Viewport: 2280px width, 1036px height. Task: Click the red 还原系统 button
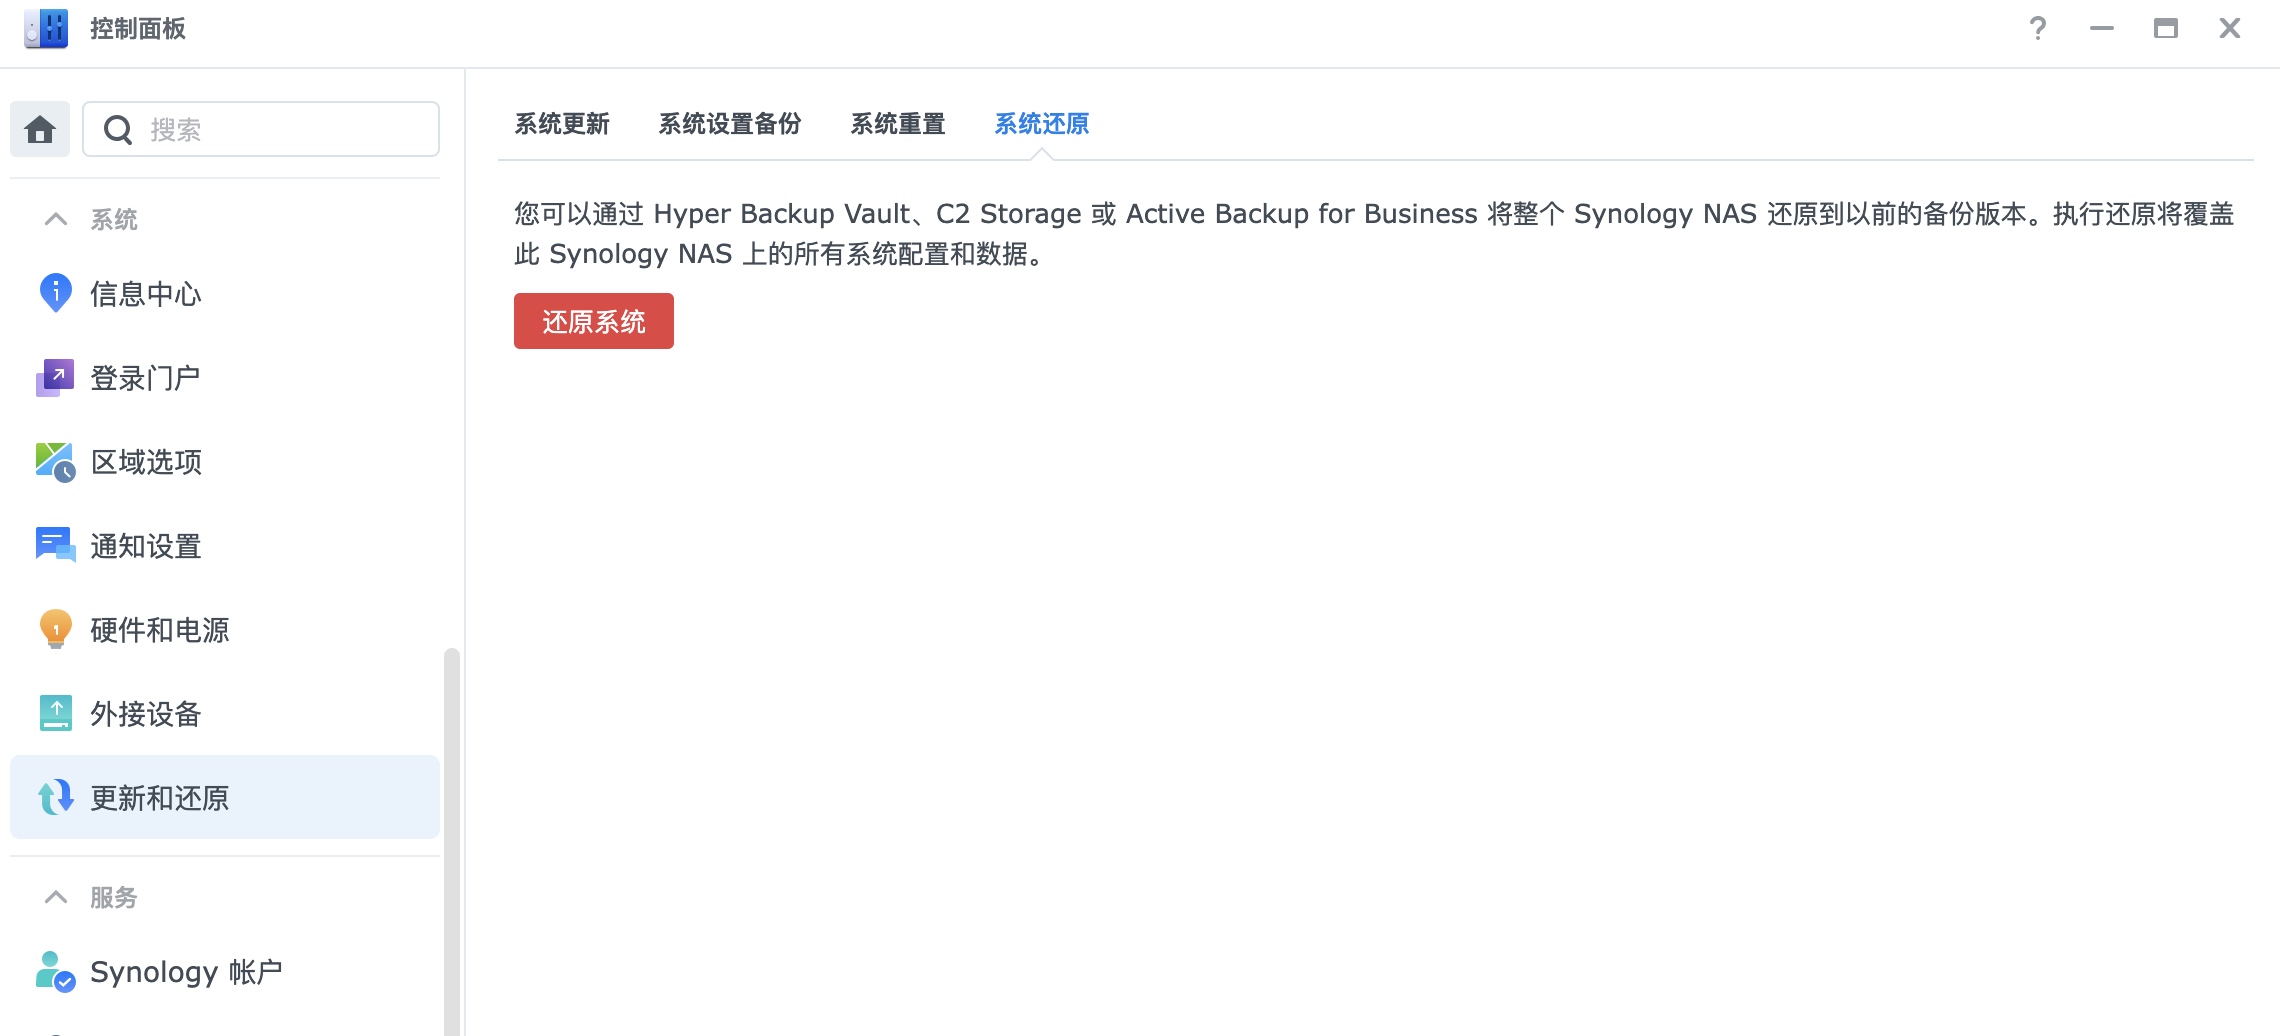pos(594,321)
